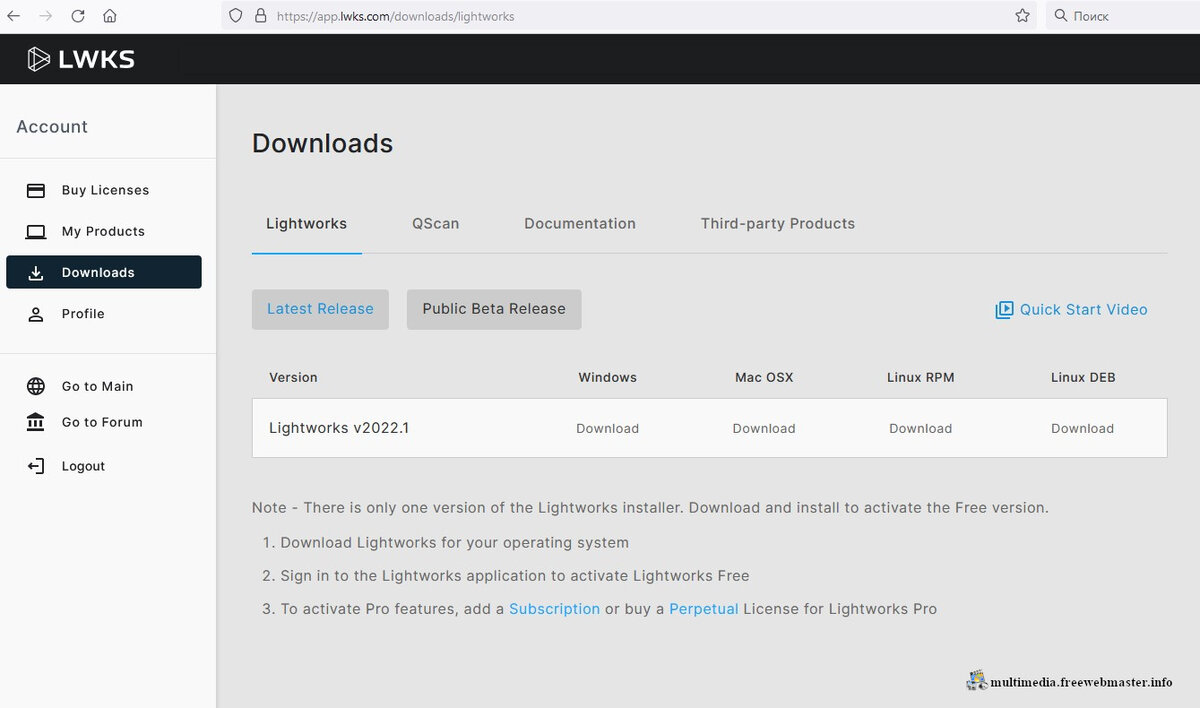Download Lightworks for Mac OSX

point(764,428)
